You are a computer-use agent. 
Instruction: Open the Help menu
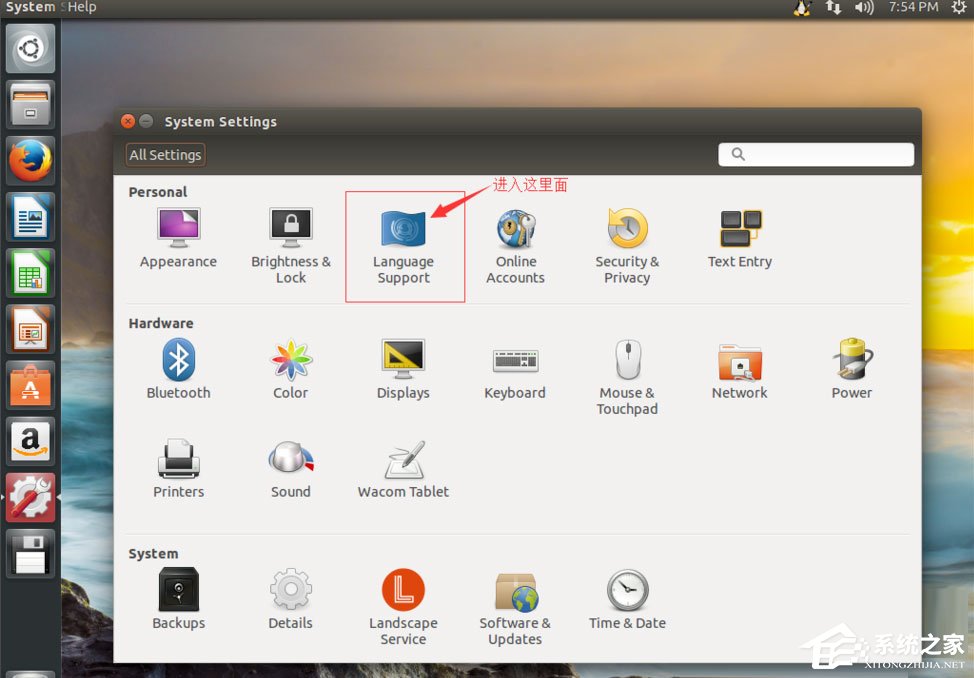(80, 7)
